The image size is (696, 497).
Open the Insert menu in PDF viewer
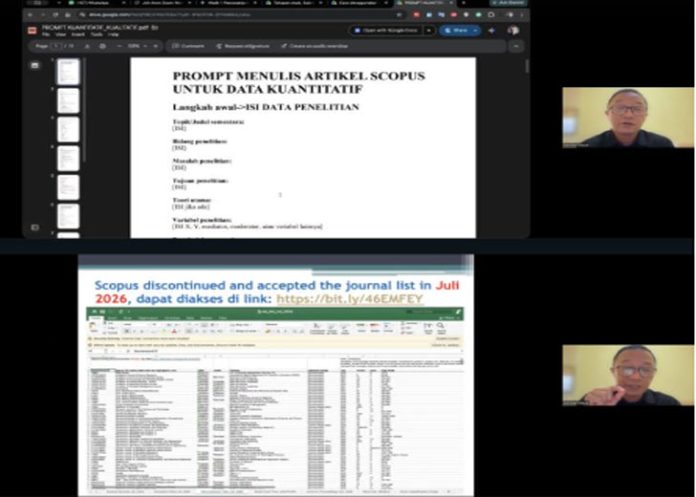click(x=78, y=35)
